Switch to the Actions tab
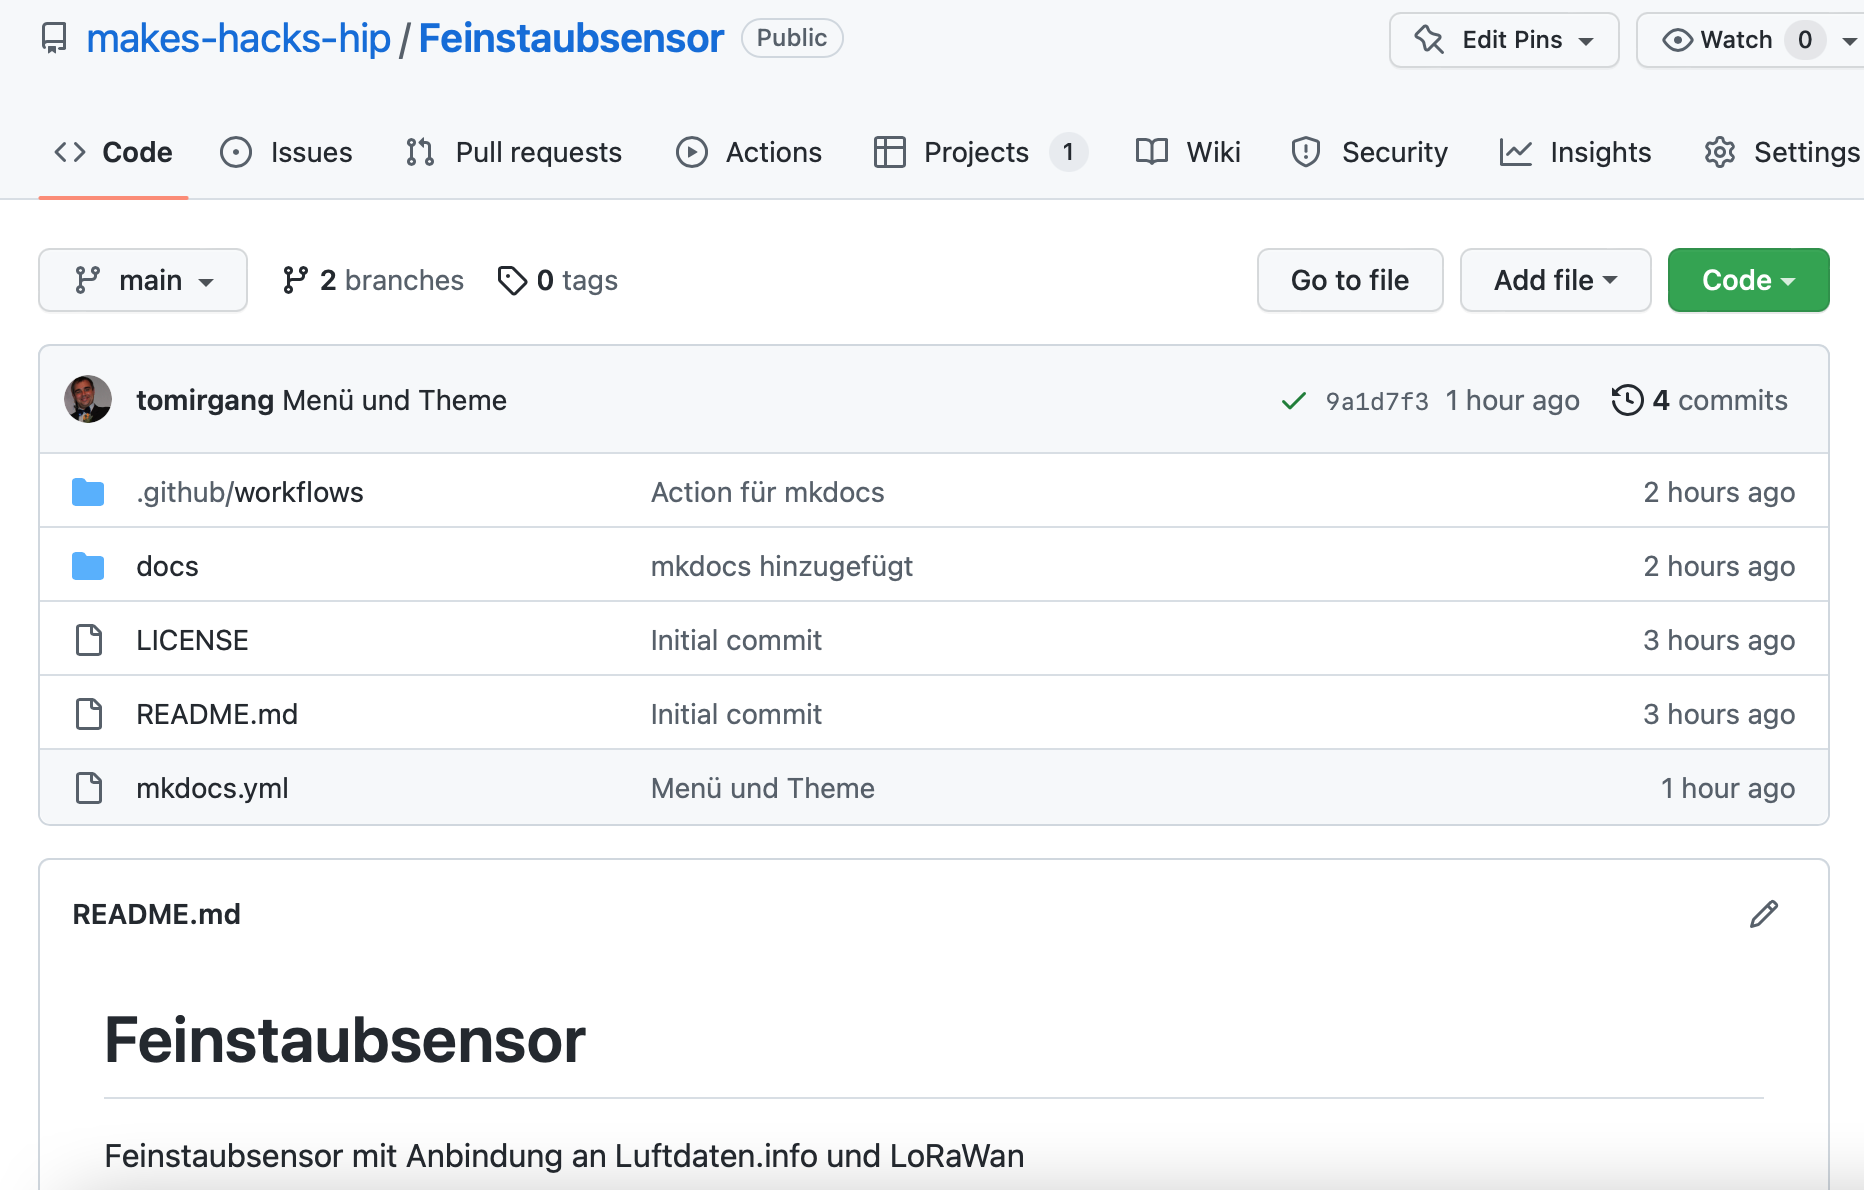Screen dimensions: 1864x1190 [x=749, y=152]
